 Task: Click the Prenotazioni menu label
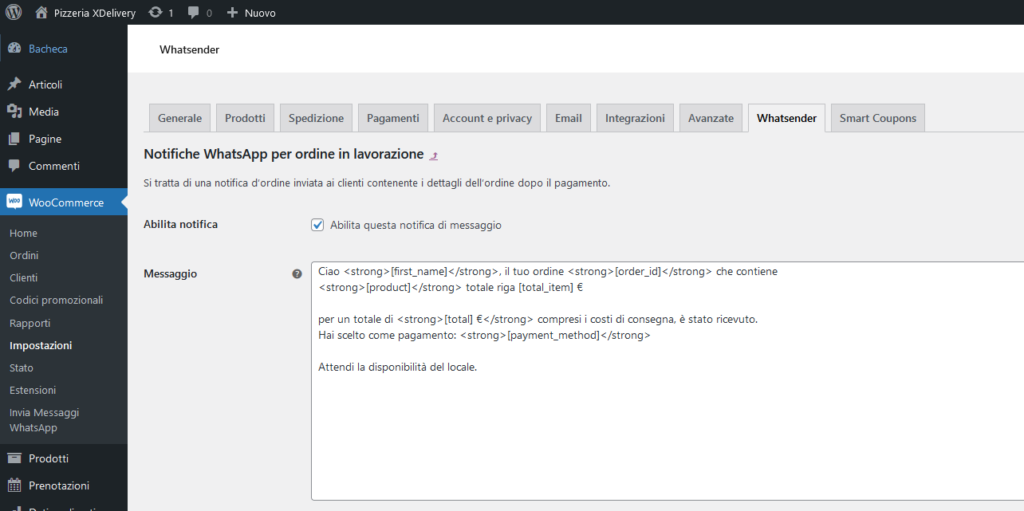59,486
